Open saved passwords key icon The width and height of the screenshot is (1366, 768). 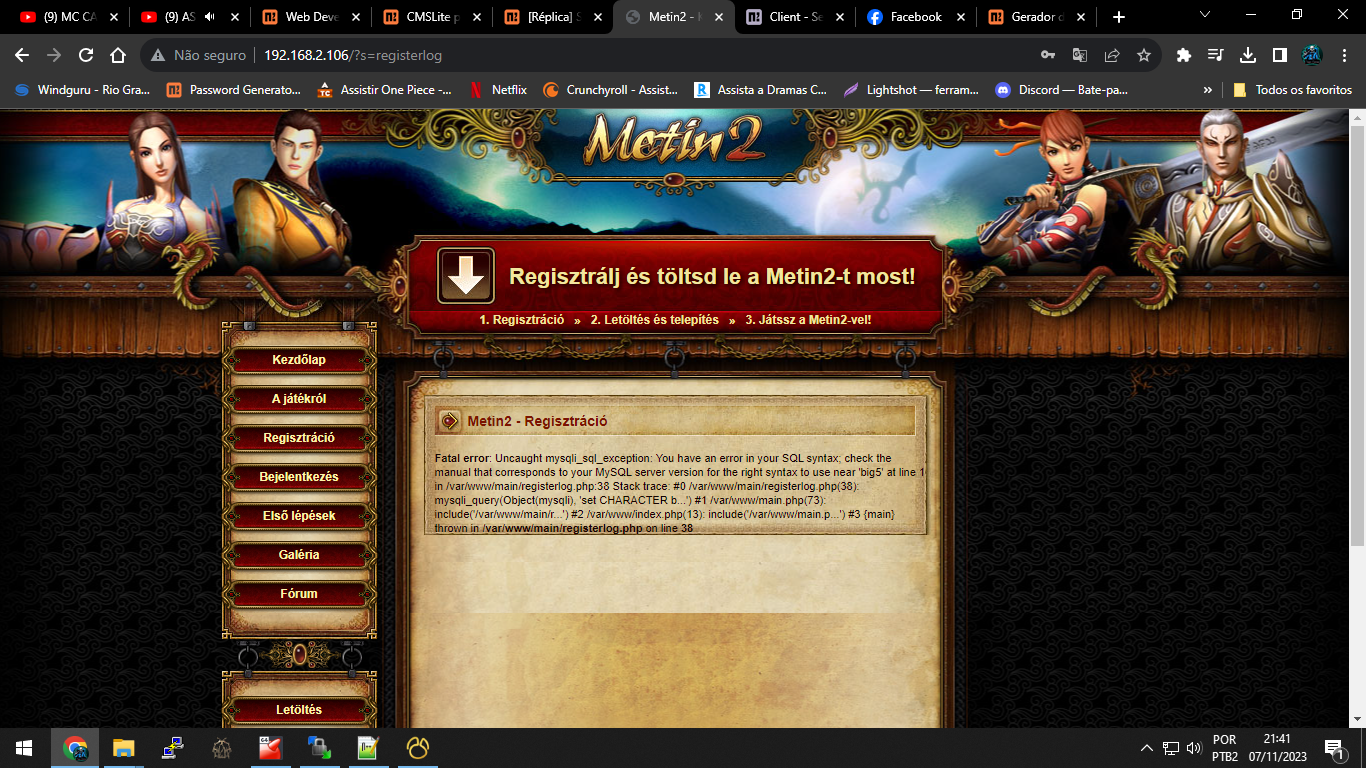pos(1048,56)
